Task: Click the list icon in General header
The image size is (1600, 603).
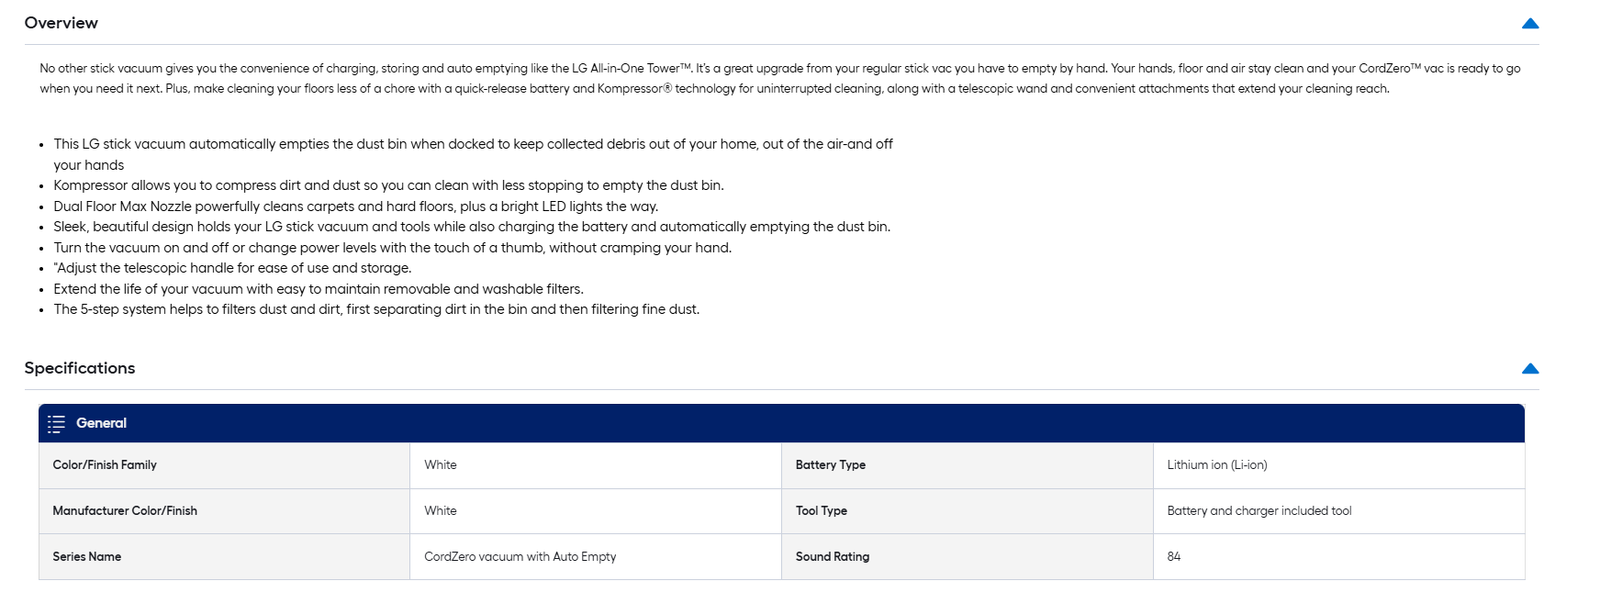Action: 56,423
